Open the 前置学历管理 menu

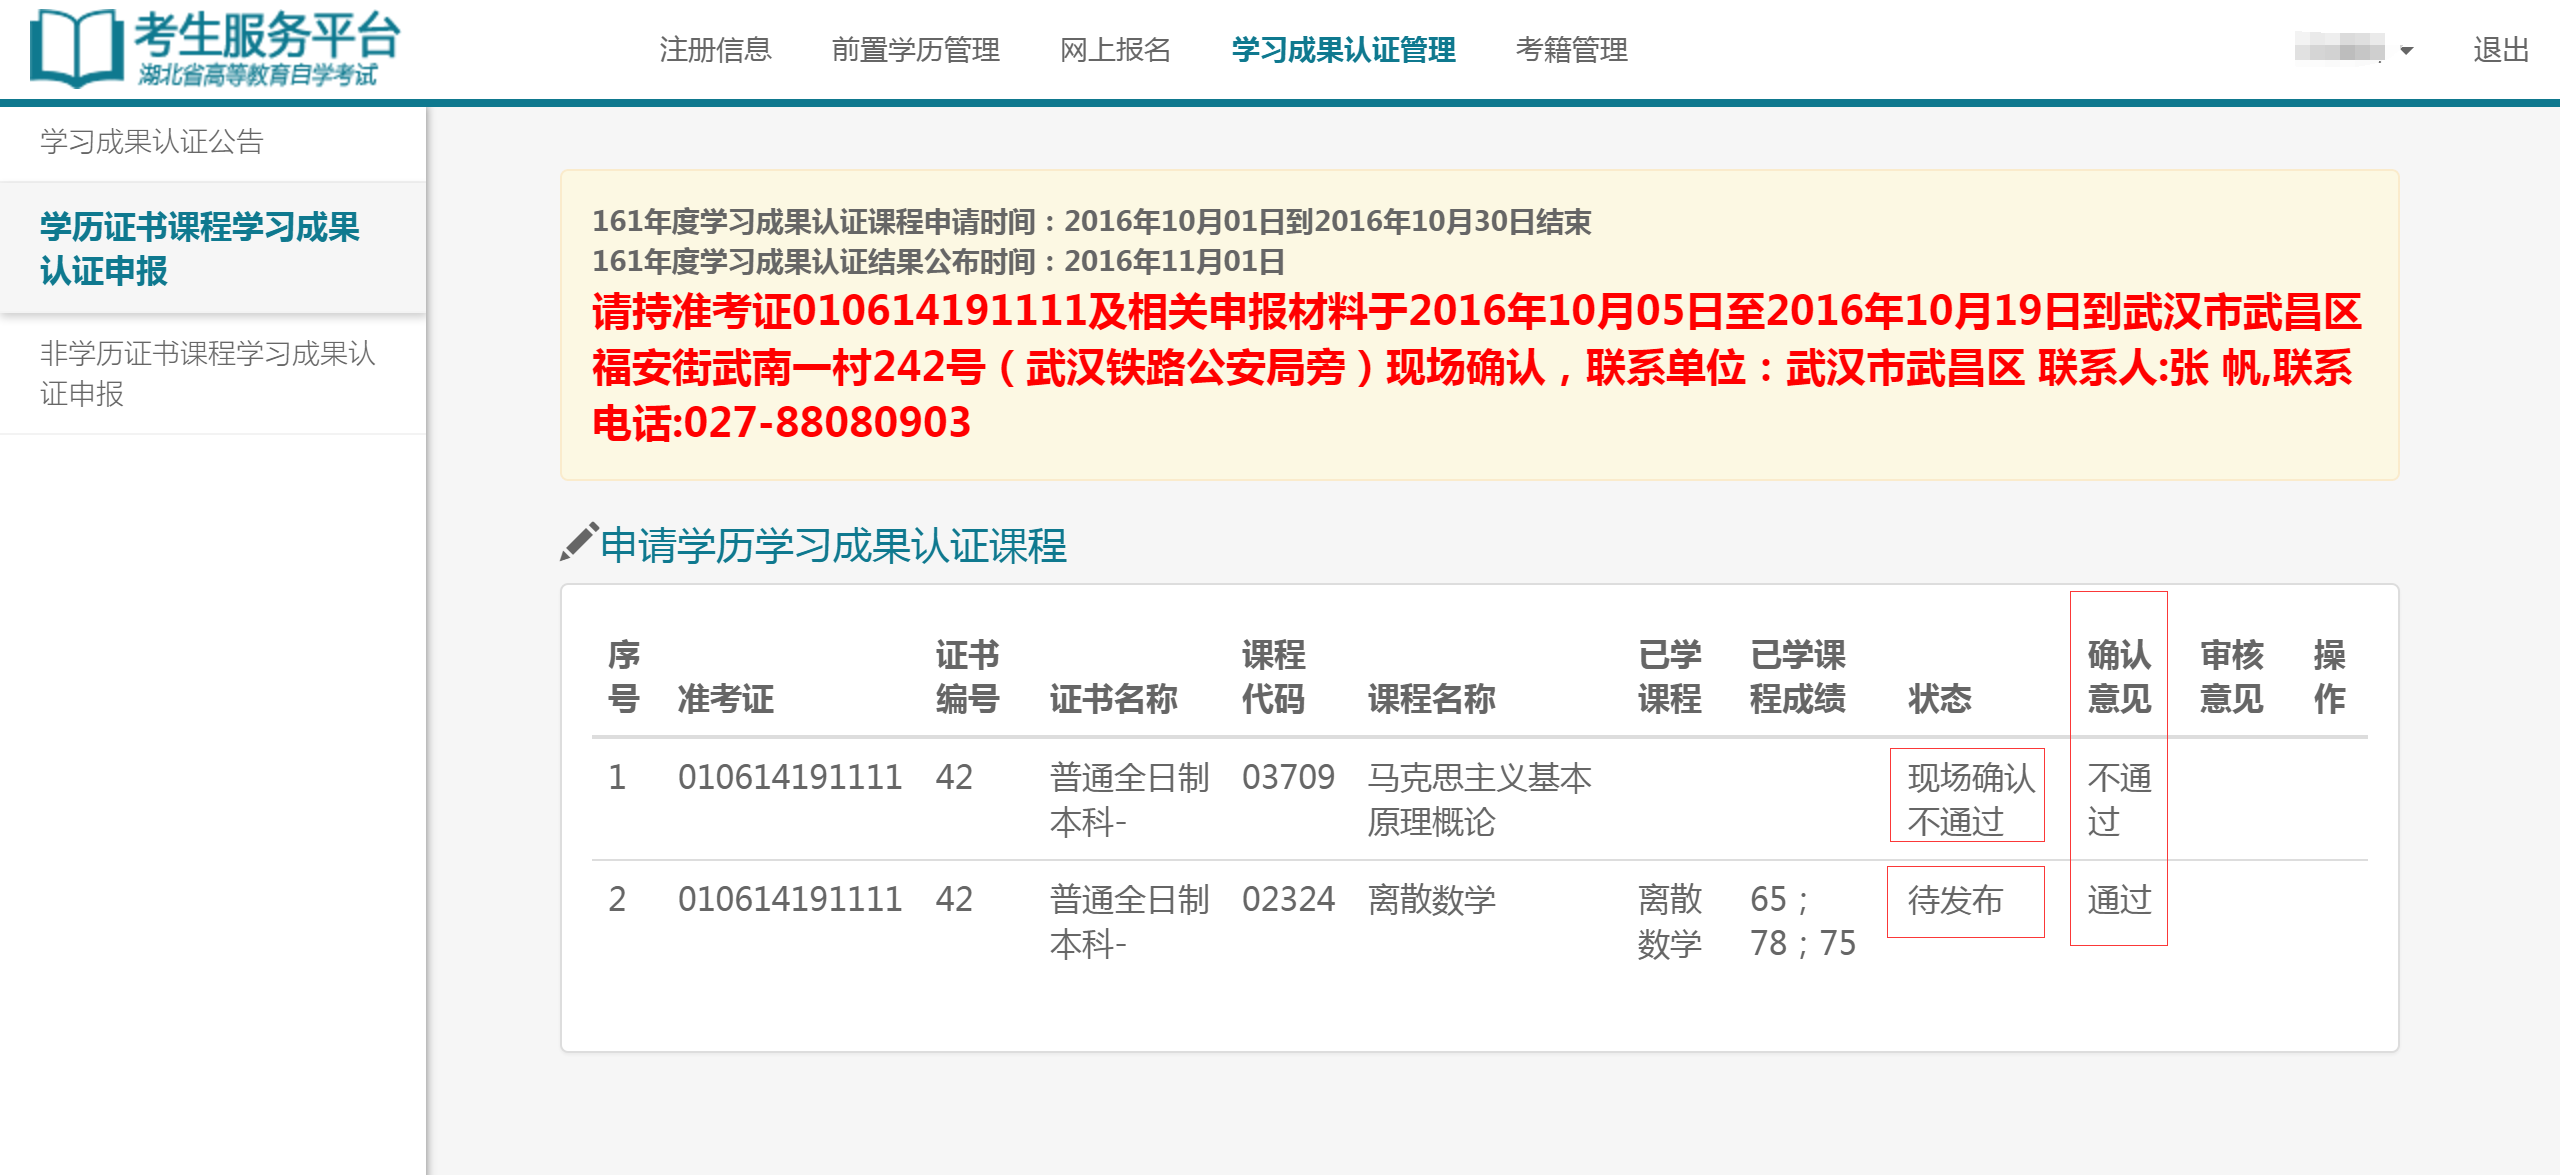(x=915, y=50)
